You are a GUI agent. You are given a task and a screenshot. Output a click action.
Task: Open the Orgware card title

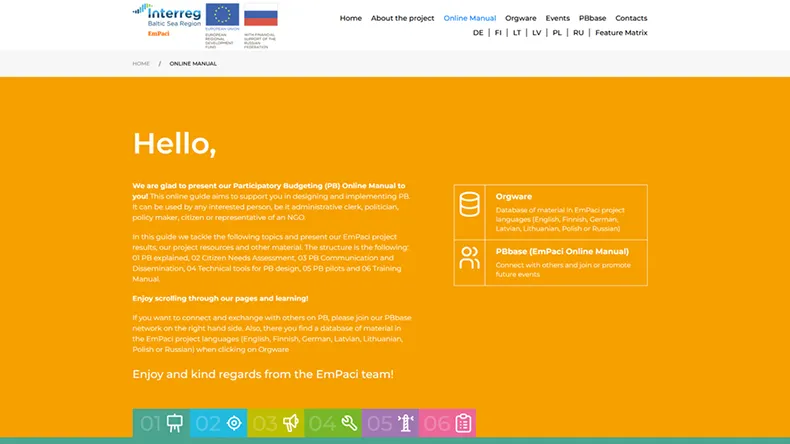pyautogui.click(x=514, y=197)
